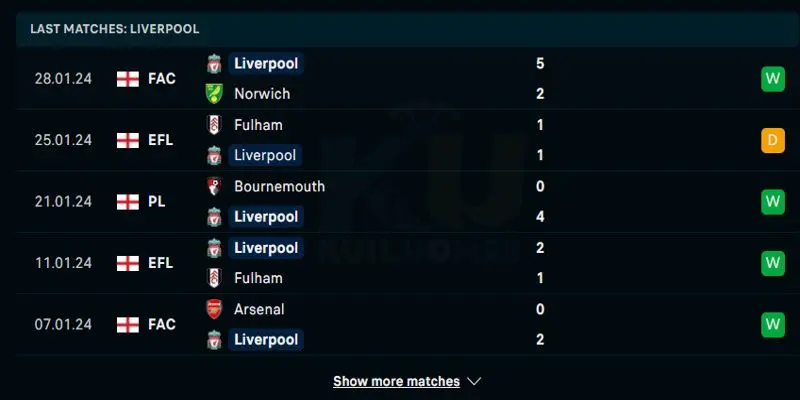Open the Arsenal team name link
This screenshot has height=400, width=800.
coord(259,309)
